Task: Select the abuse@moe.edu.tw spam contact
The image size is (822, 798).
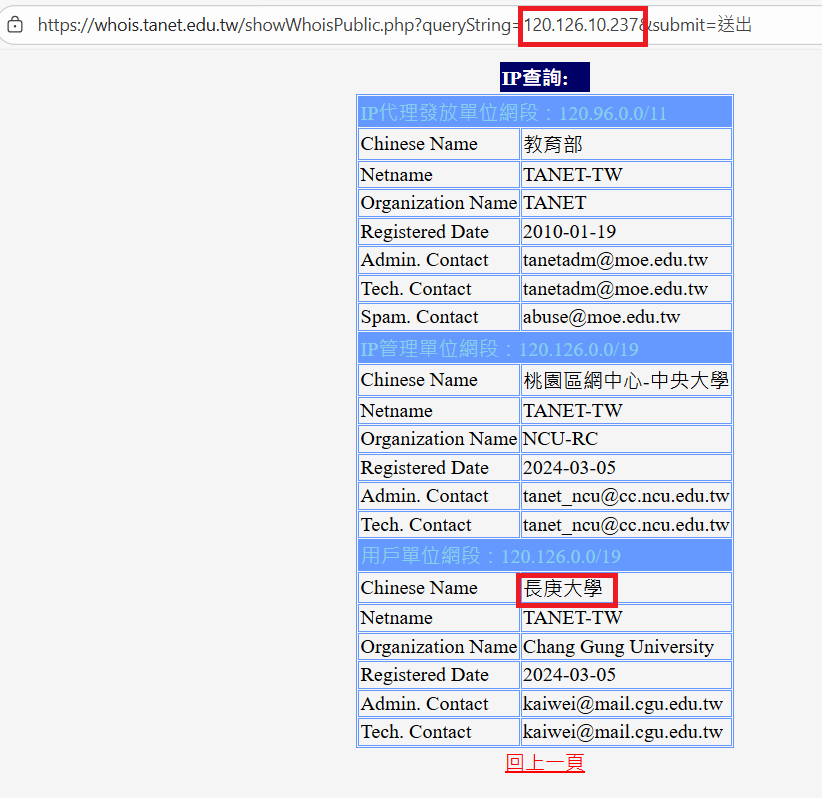Action: (601, 317)
